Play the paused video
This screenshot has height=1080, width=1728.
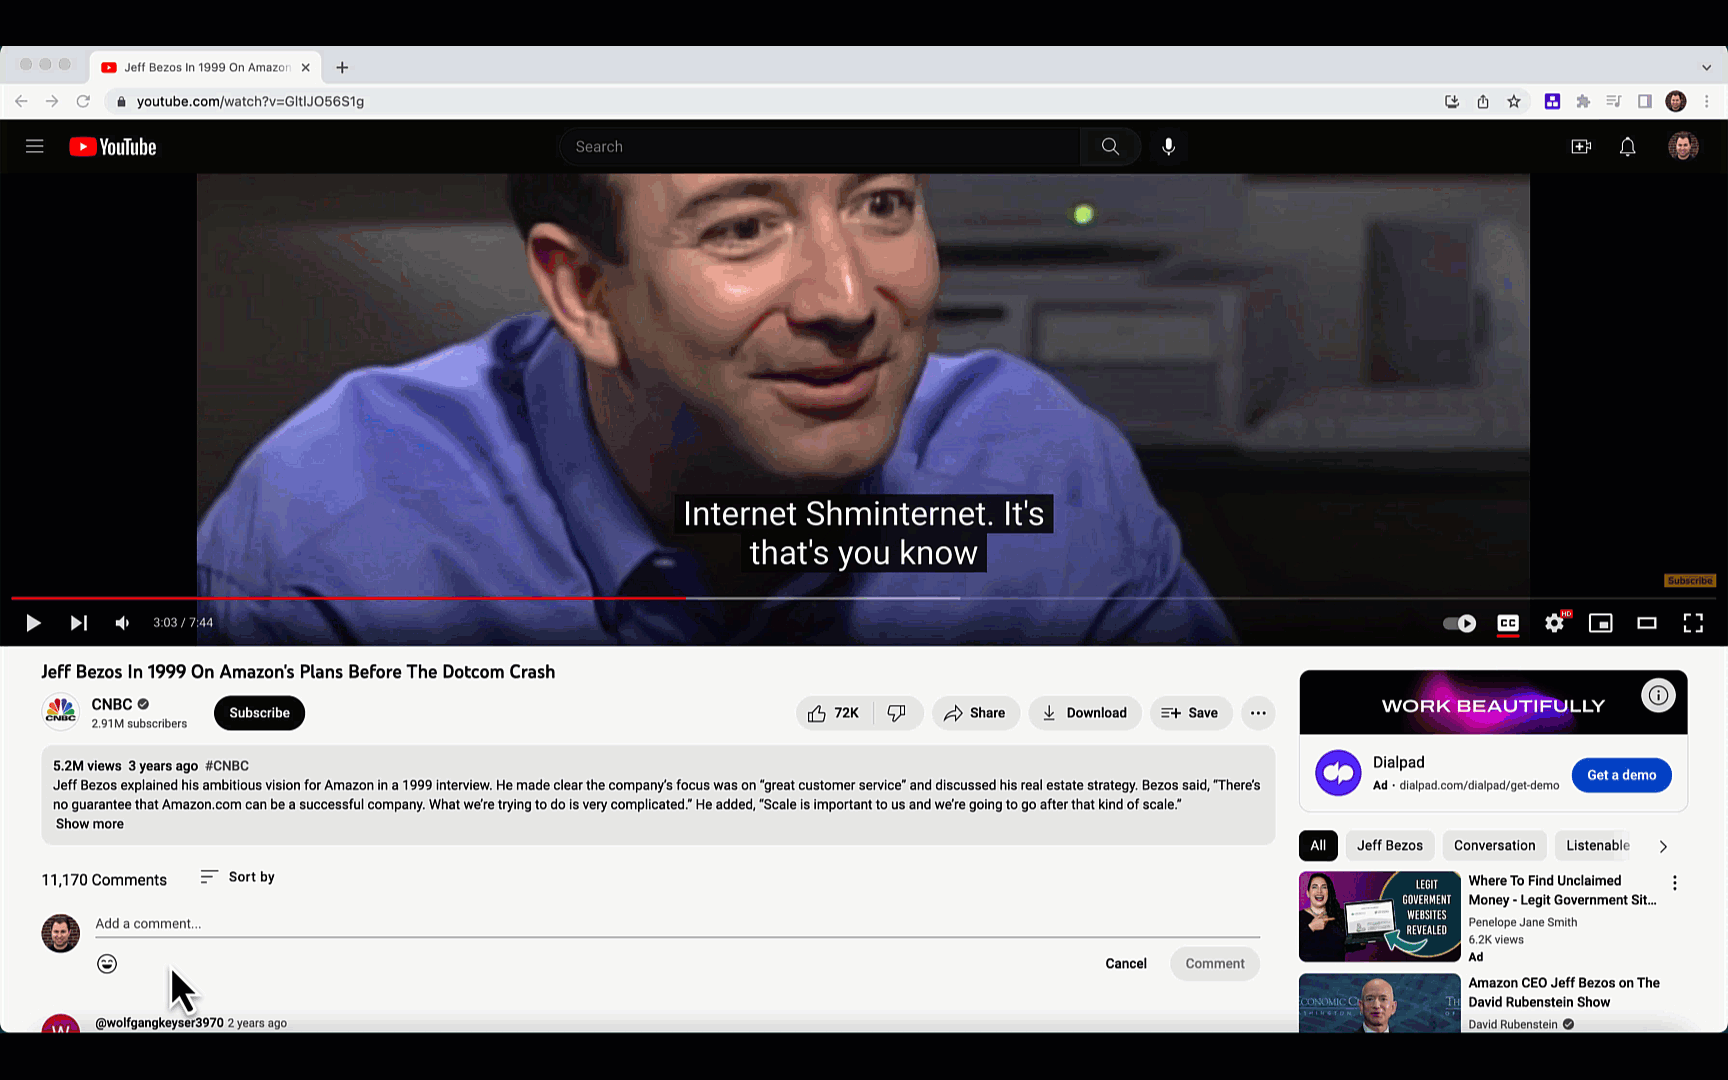[33, 623]
